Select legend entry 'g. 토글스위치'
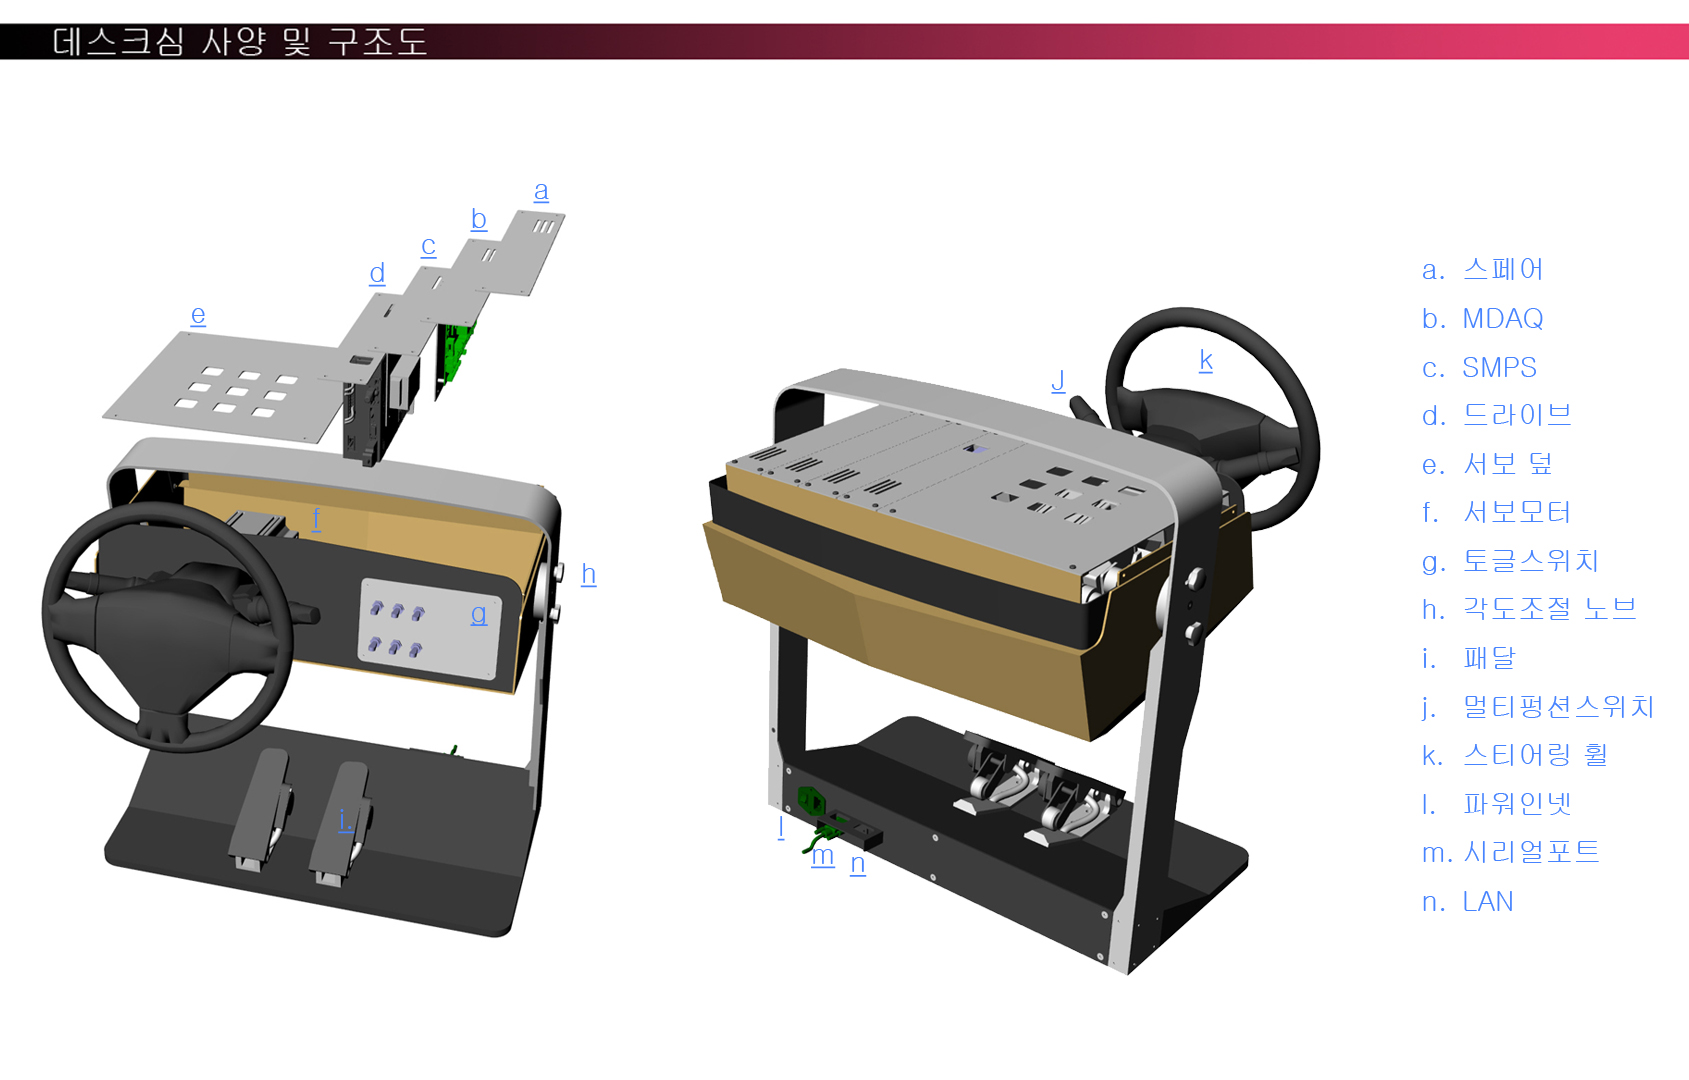The height and width of the screenshot is (1080, 1689). coord(1511,561)
